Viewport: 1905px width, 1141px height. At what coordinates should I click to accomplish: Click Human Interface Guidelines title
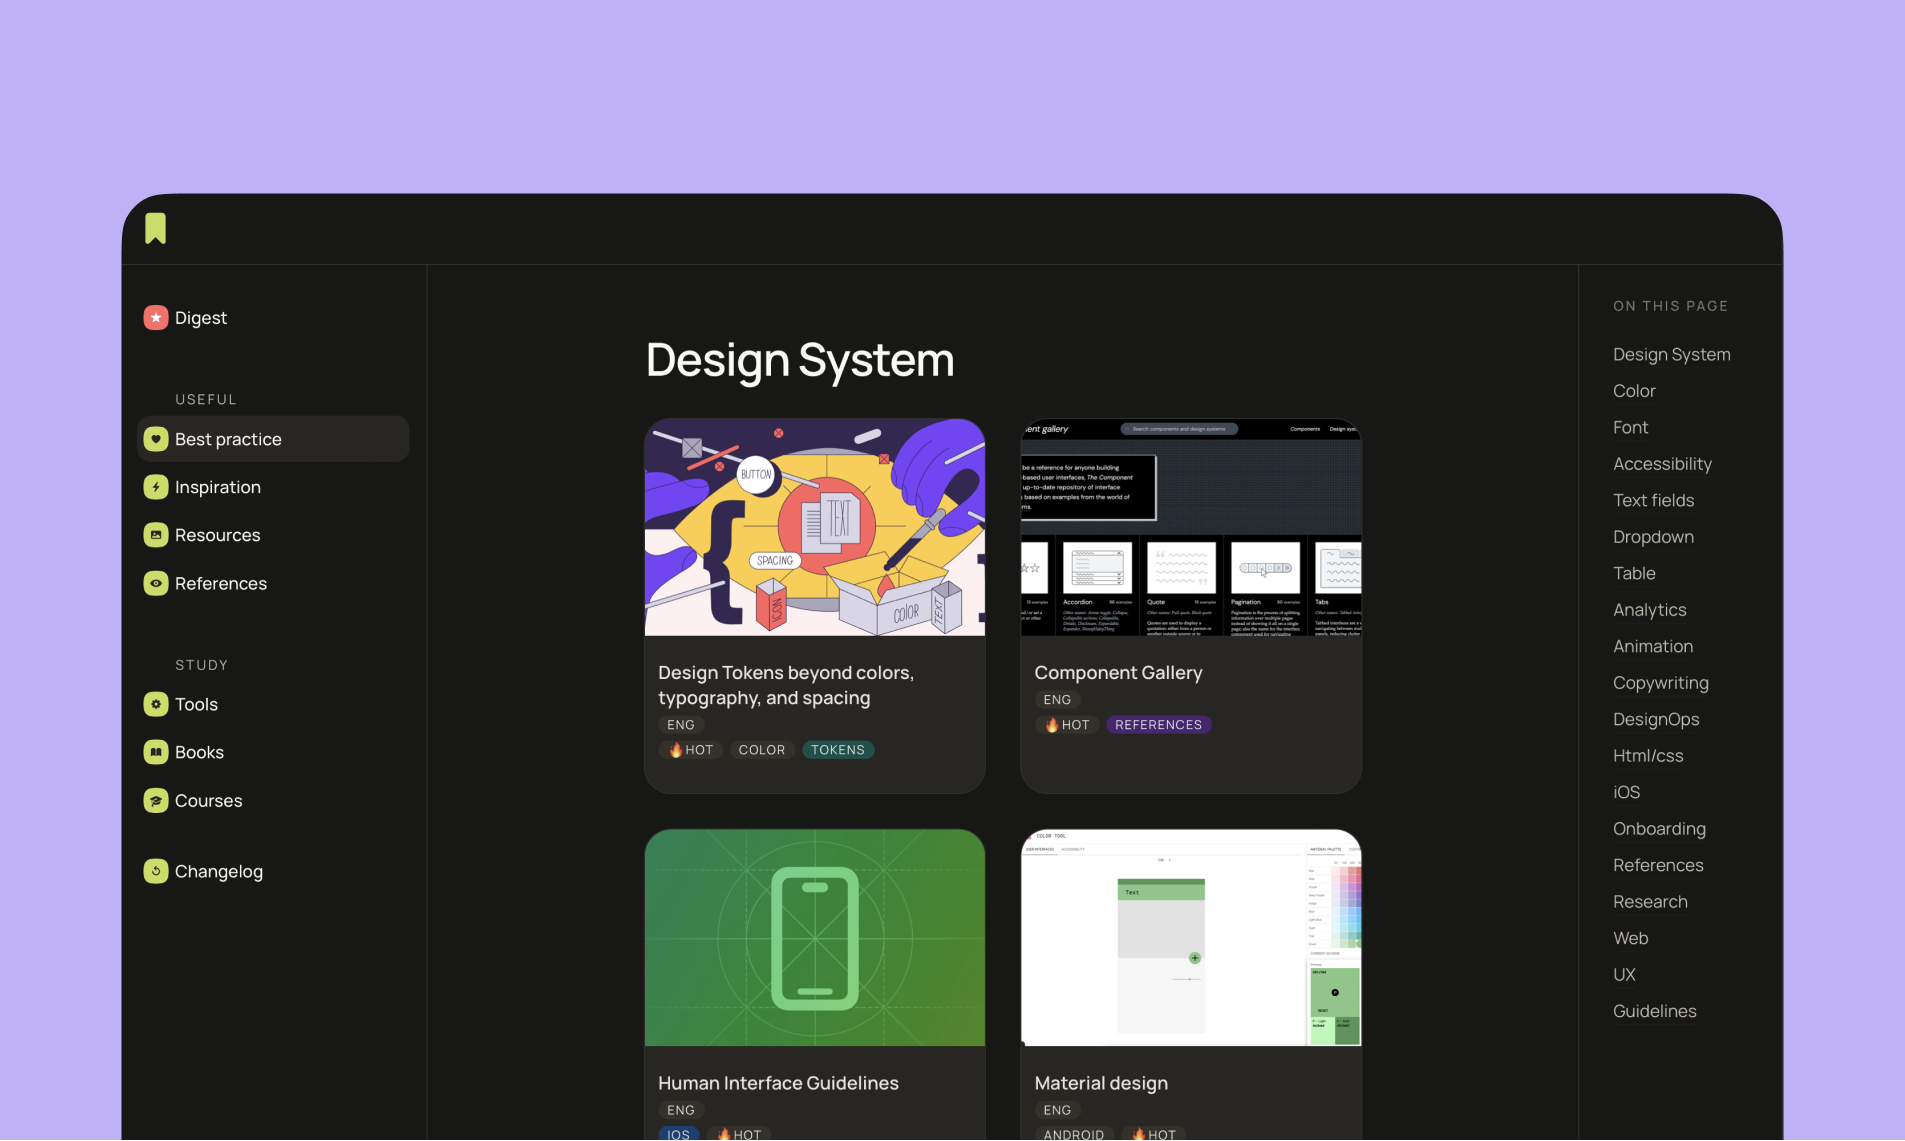click(x=778, y=1083)
